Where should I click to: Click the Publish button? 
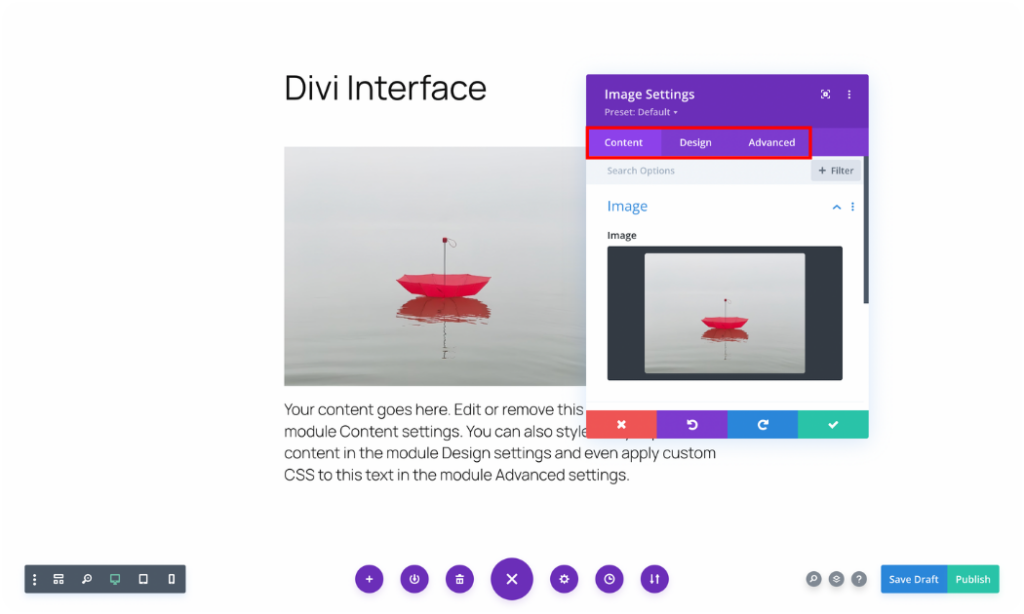coord(972,579)
